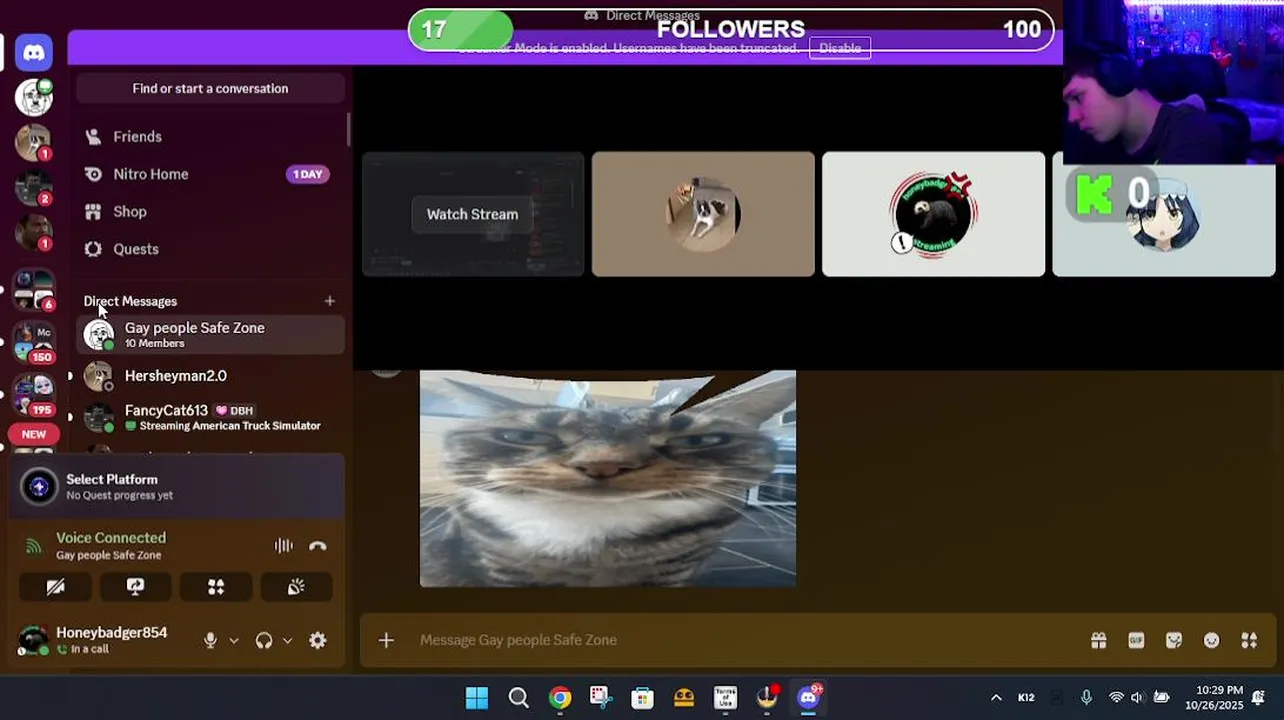1284x720 pixels.
Task: Open FancyCat613 direct message
Action: coord(210,417)
